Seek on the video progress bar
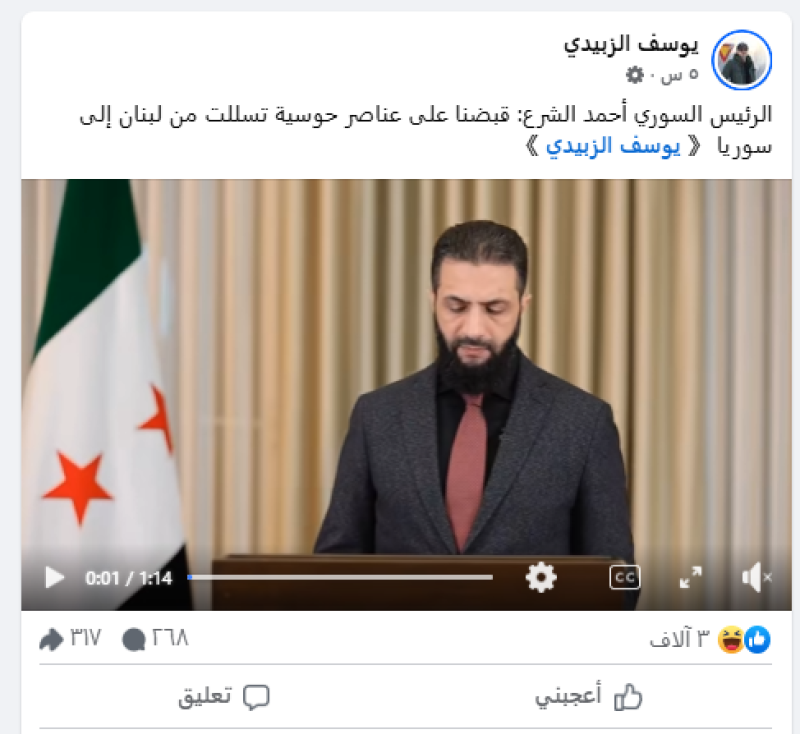Image resolution: width=800 pixels, height=734 pixels. [340, 577]
